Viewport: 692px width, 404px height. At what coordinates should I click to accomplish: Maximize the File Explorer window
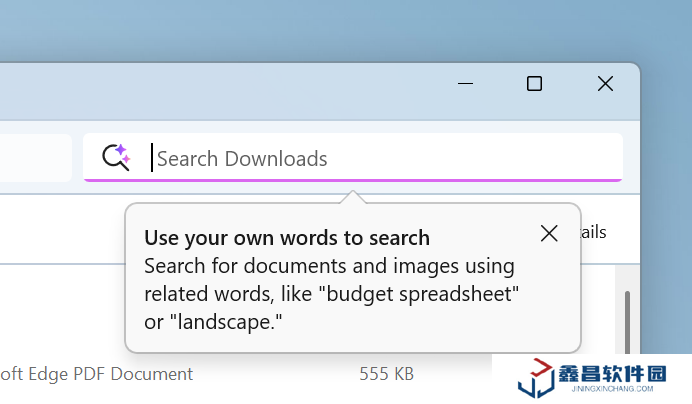coord(534,84)
